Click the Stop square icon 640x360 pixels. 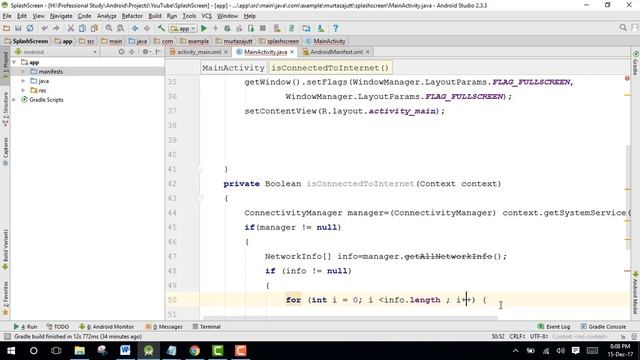coord(263,28)
